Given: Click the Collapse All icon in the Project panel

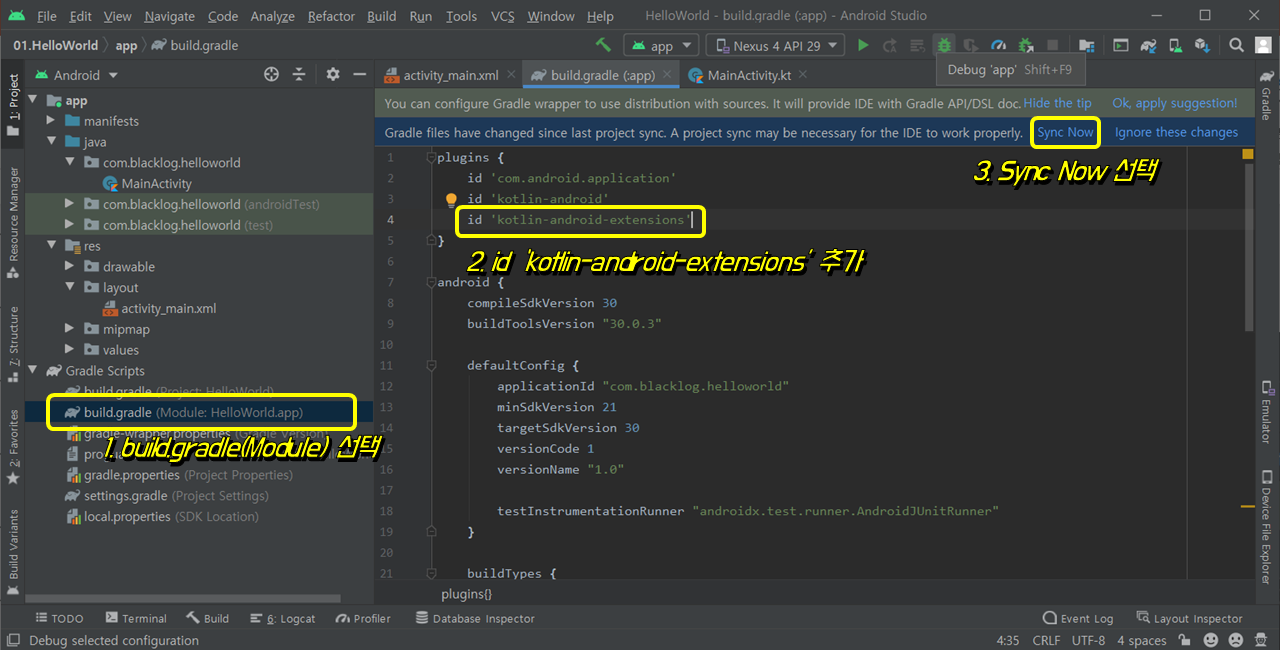Looking at the screenshot, I should [298, 75].
